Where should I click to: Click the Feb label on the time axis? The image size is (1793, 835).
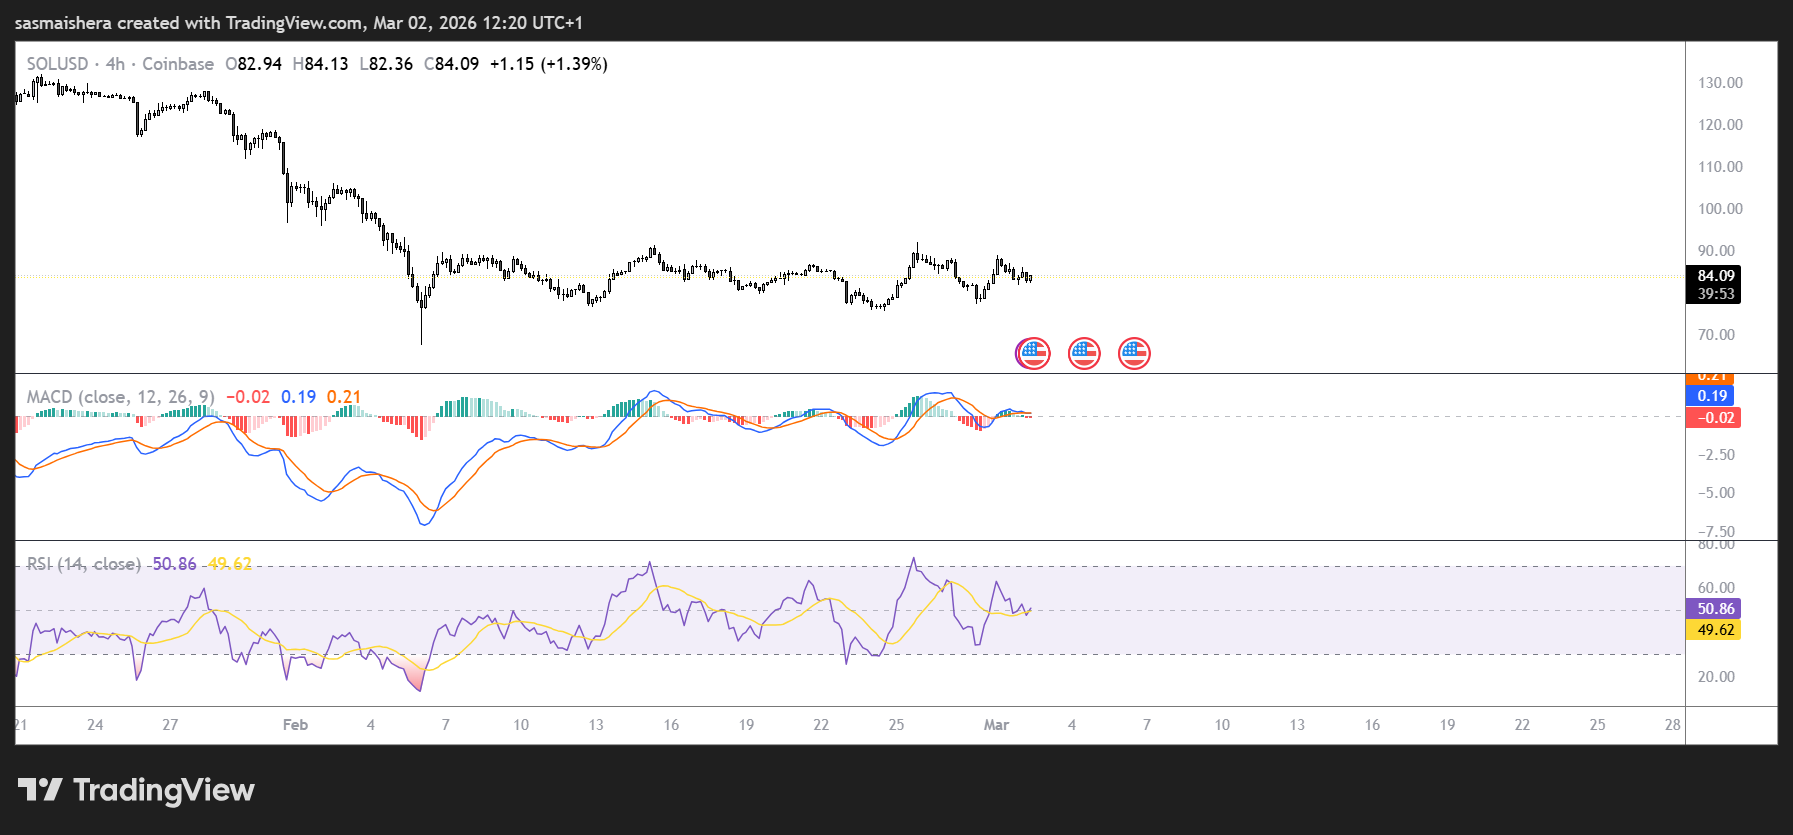tap(295, 725)
